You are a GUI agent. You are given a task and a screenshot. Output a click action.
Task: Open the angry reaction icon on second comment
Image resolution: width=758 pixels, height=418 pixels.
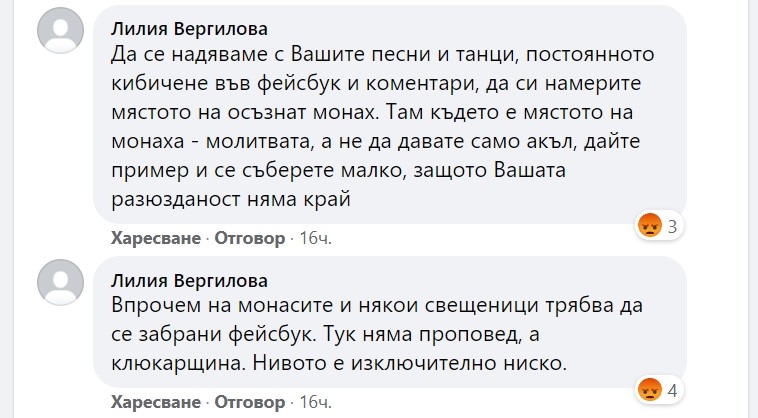pos(649,389)
